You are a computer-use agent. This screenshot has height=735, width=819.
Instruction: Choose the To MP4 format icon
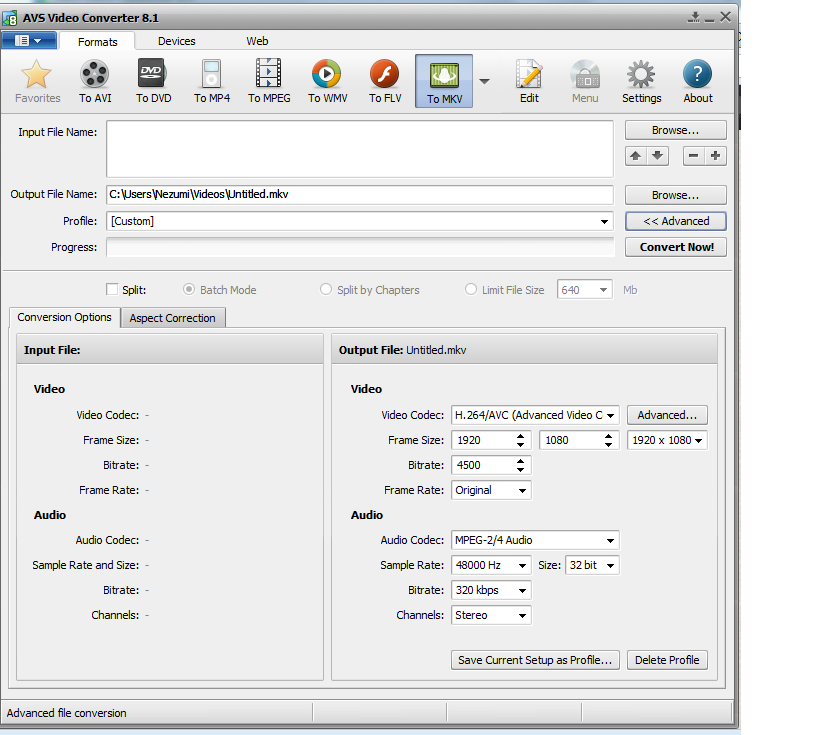click(211, 80)
